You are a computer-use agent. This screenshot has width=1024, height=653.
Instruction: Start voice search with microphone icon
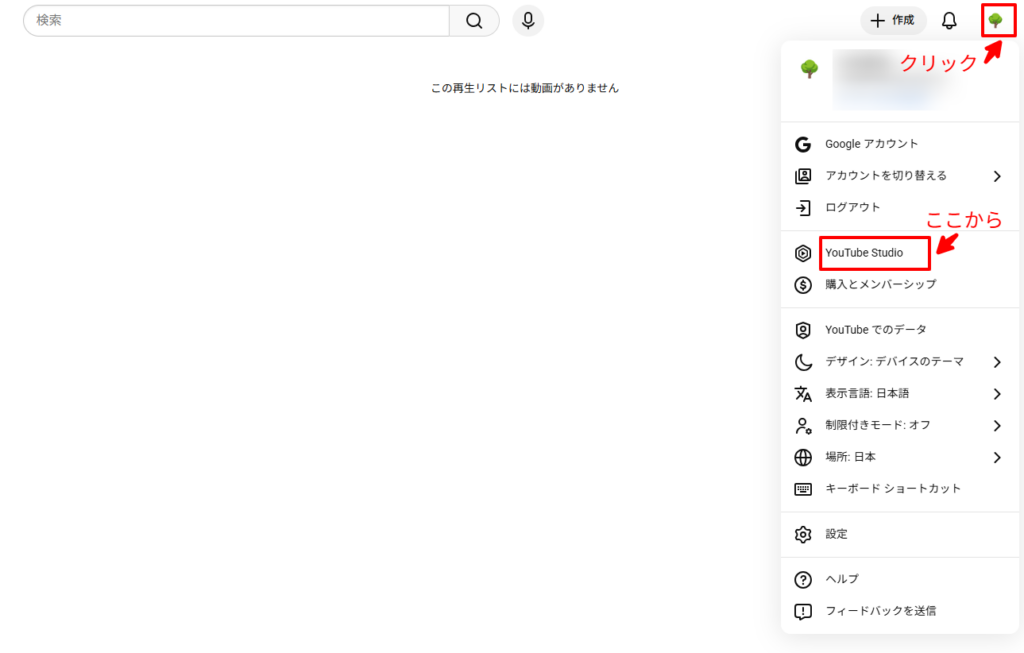pos(528,21)
